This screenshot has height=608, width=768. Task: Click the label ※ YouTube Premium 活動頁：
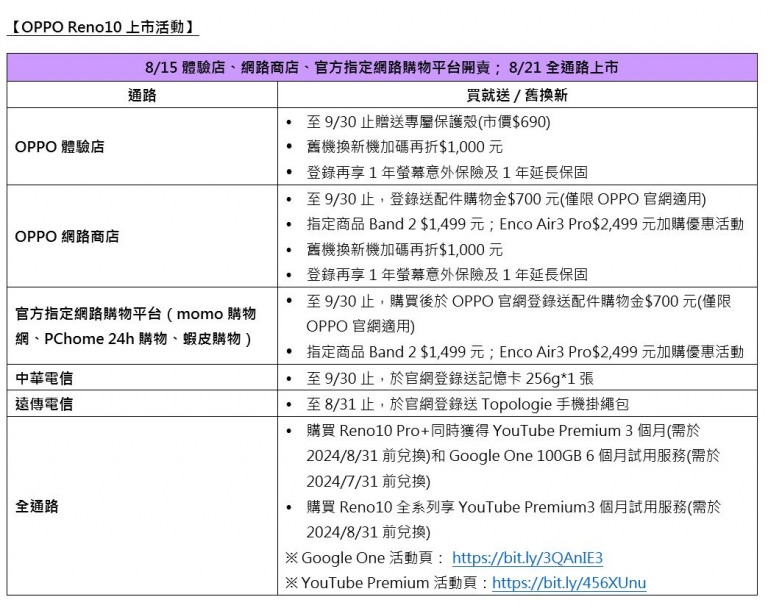(387, 583)
